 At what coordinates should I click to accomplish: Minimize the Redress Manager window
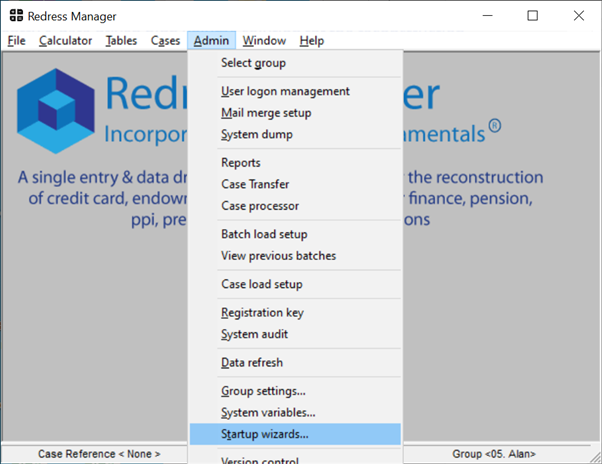click(488, 16)
